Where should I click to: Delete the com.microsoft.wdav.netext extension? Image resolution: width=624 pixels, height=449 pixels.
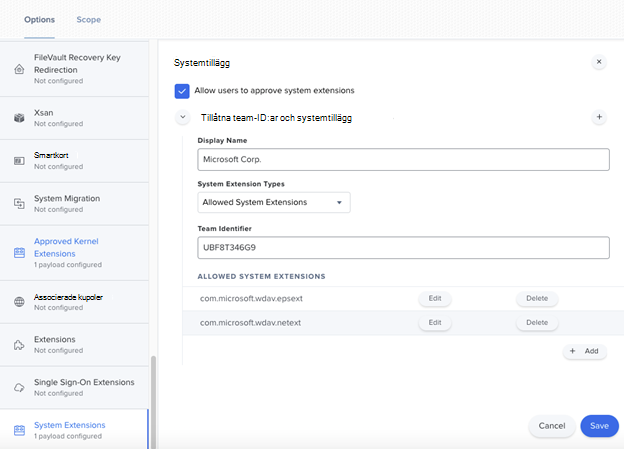(x=537, y=322)
